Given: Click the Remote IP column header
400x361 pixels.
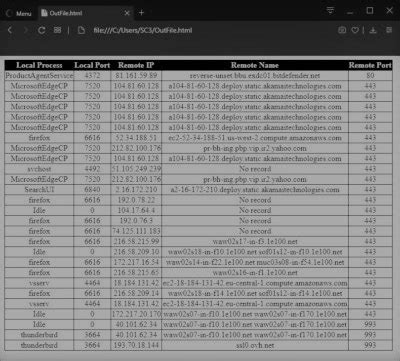Looking at the screenshot, I should (136, 65).
